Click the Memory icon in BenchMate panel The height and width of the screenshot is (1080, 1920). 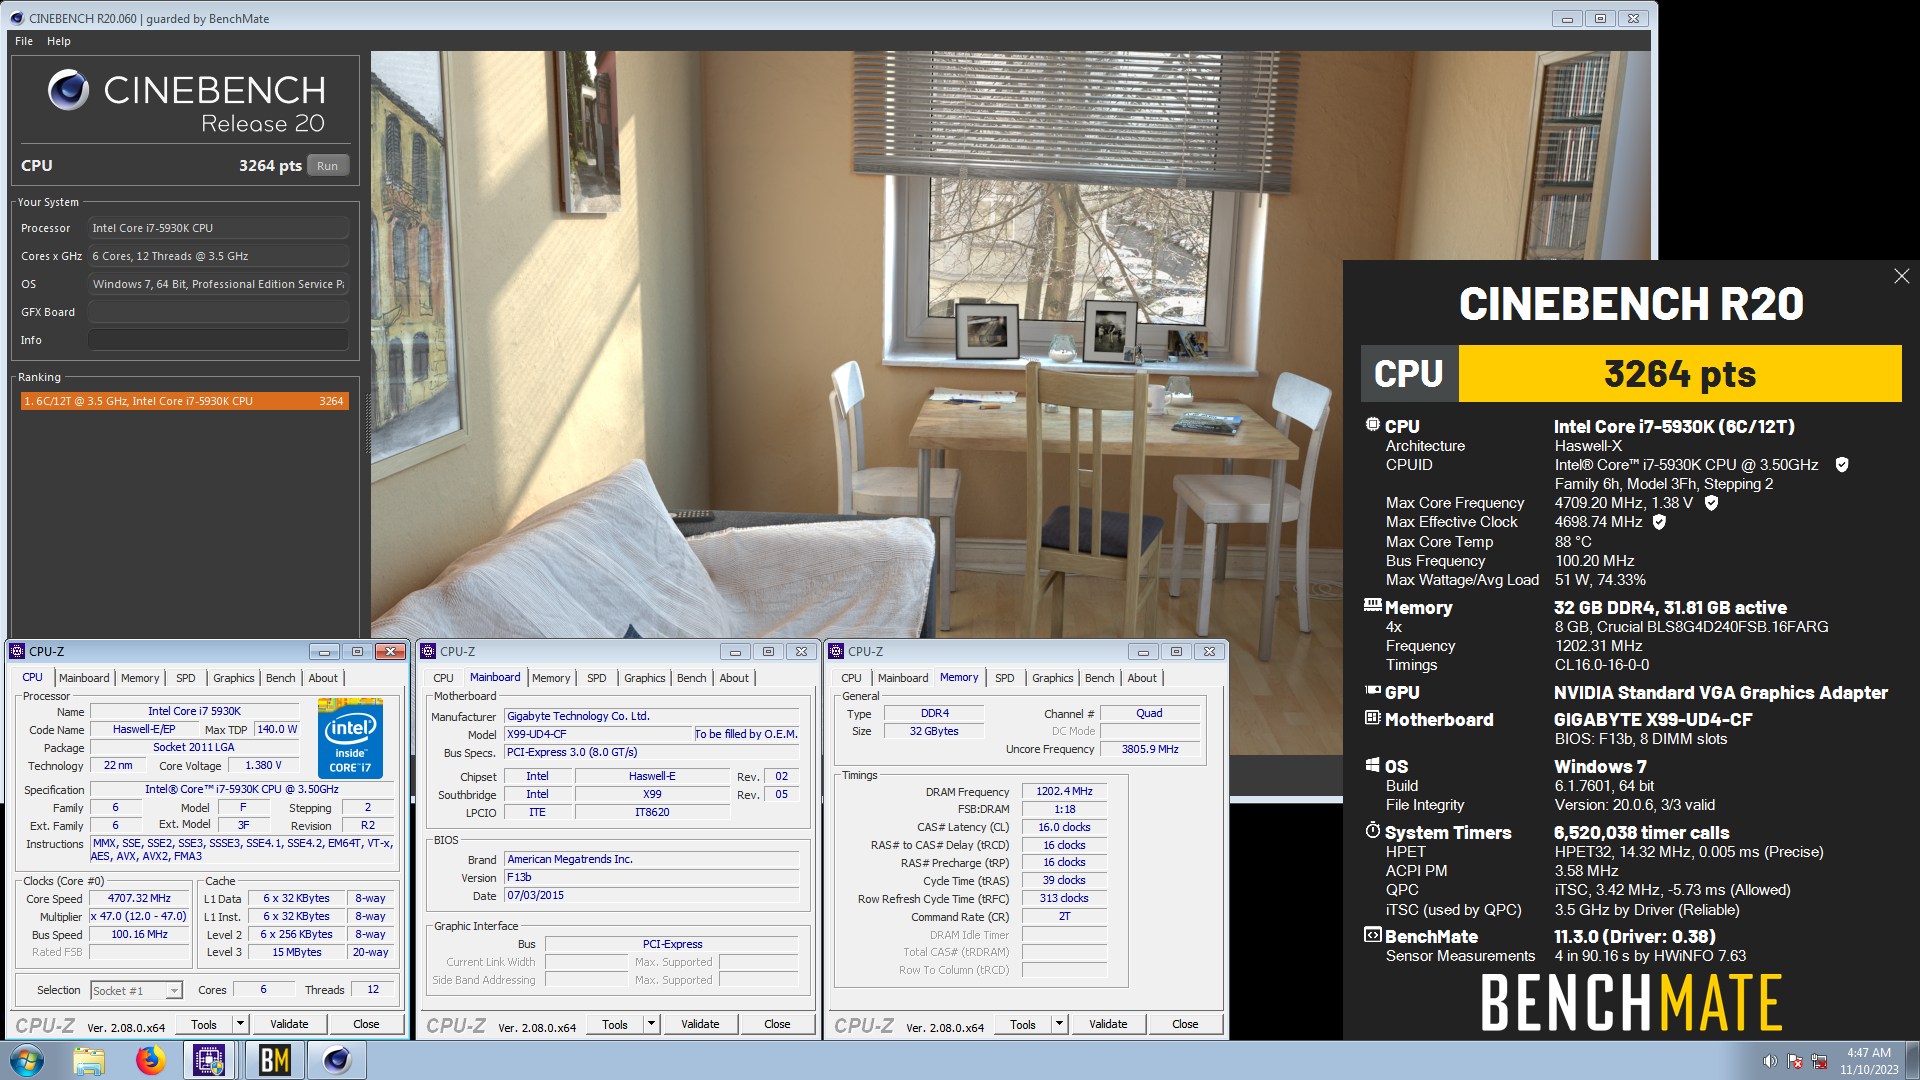point(1372,605)
